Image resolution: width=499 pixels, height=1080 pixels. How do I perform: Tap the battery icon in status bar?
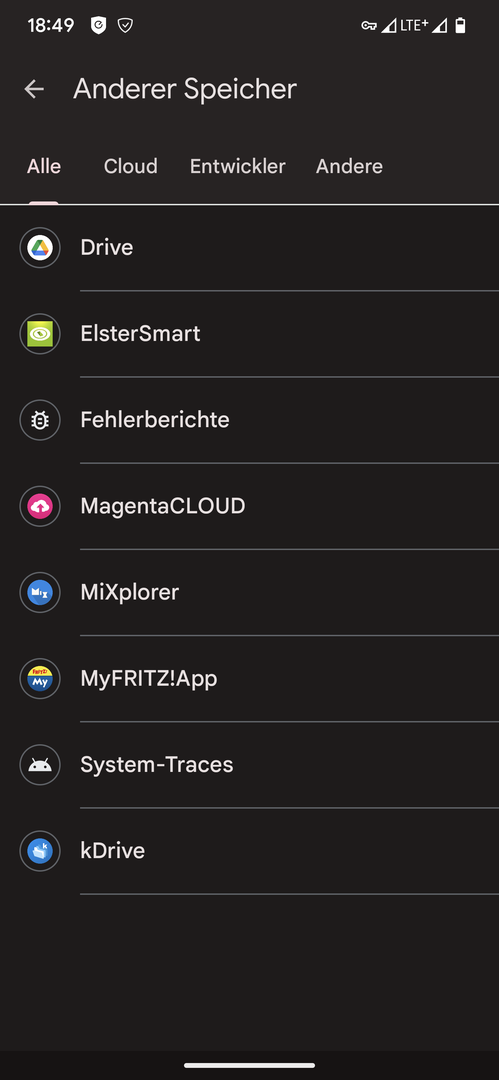click(460, 26)
